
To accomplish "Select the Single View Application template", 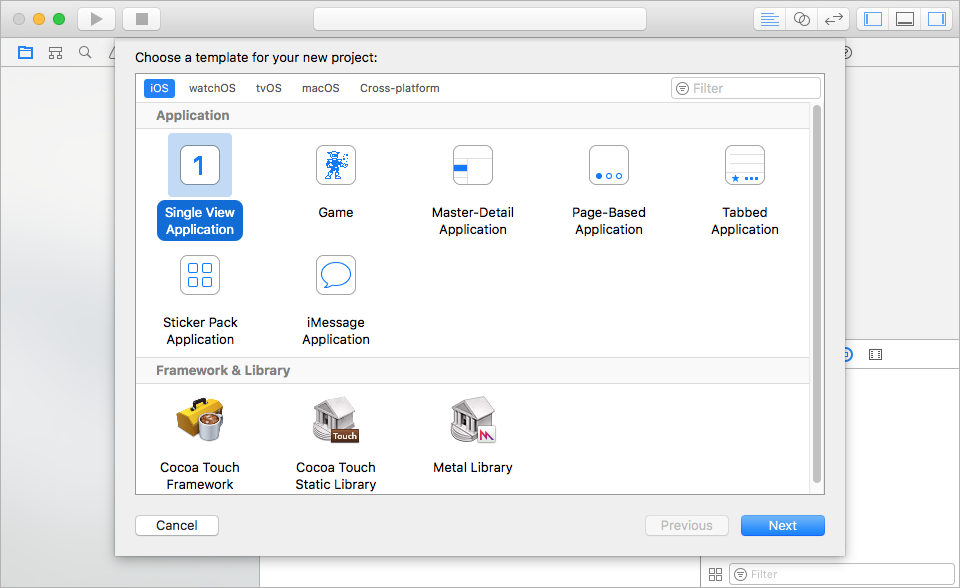I will point(200,187).
